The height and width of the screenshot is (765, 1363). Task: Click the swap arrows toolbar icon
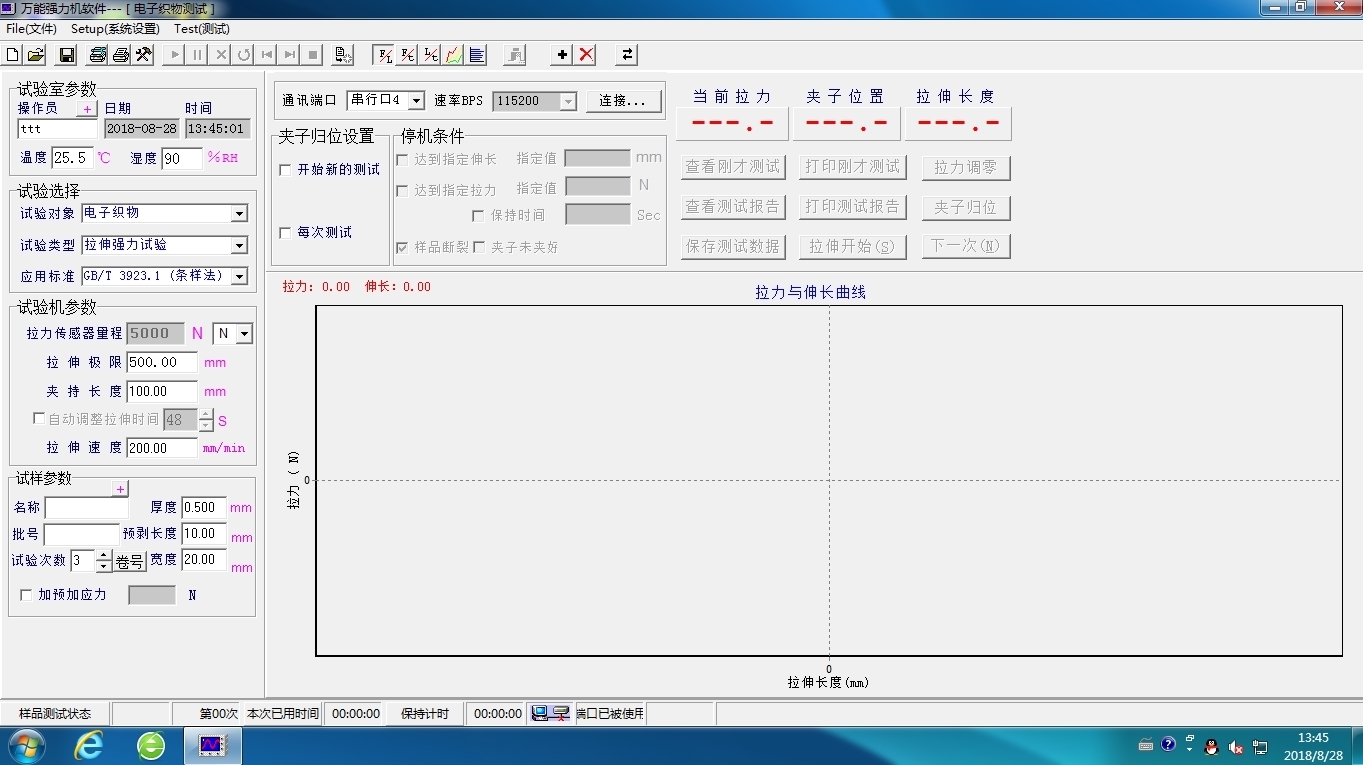tap(627, 55)
